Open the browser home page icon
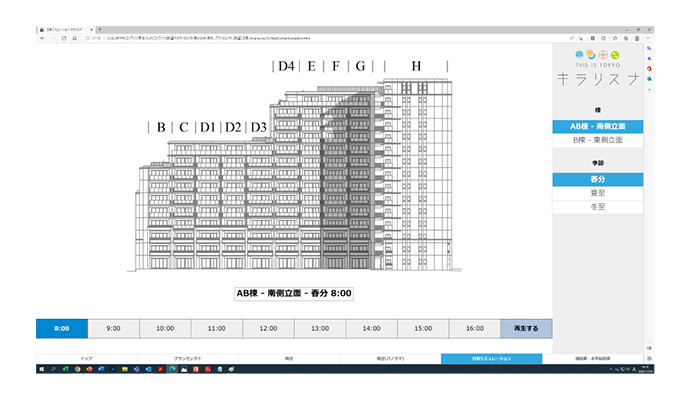Viewport: 680px width, 400px height. point(77,38)
